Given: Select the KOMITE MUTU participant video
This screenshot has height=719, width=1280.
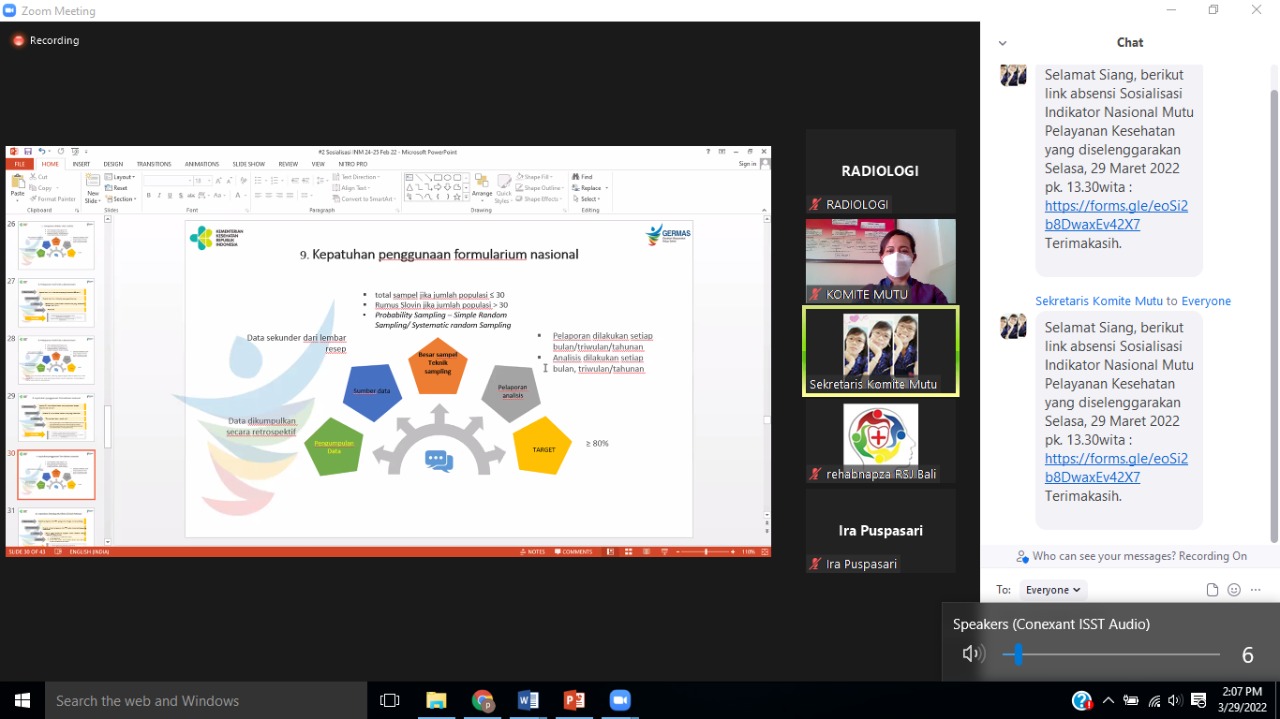Looking at the screenshot, I should 880,260.
